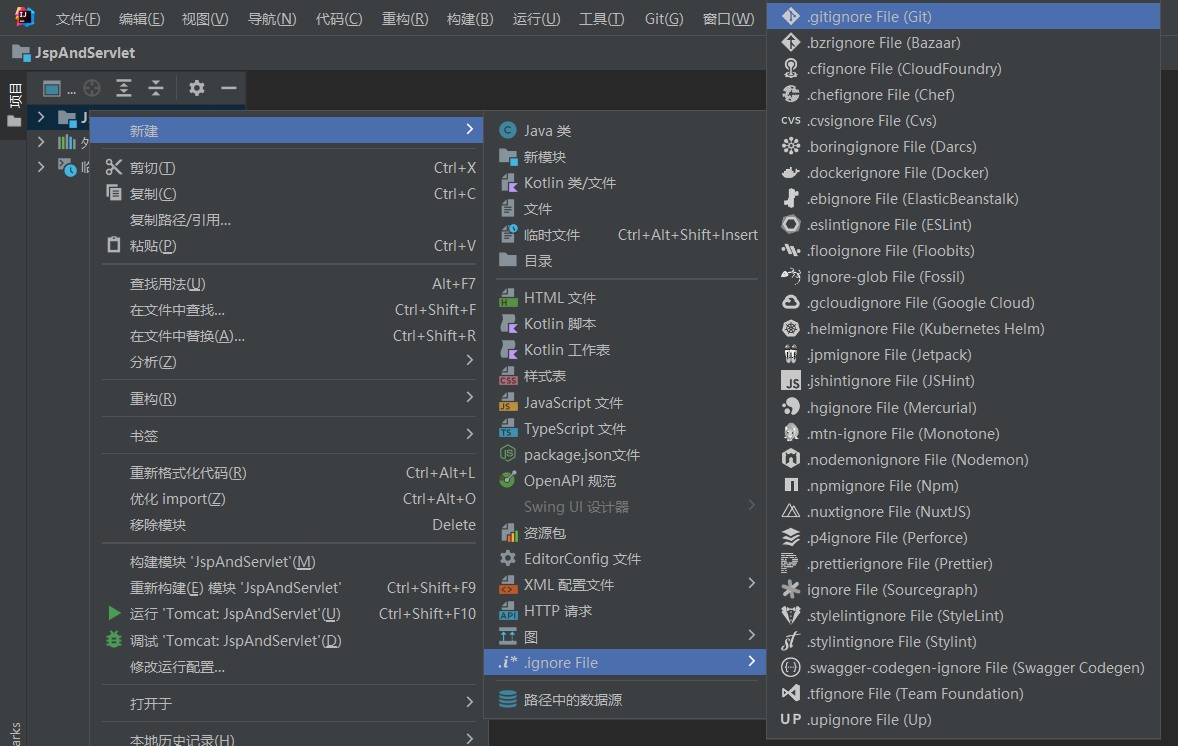This screenshot has height=746, width=1178.
Task: Expand the 图 submenu
Action: click(x=627, y=636)
